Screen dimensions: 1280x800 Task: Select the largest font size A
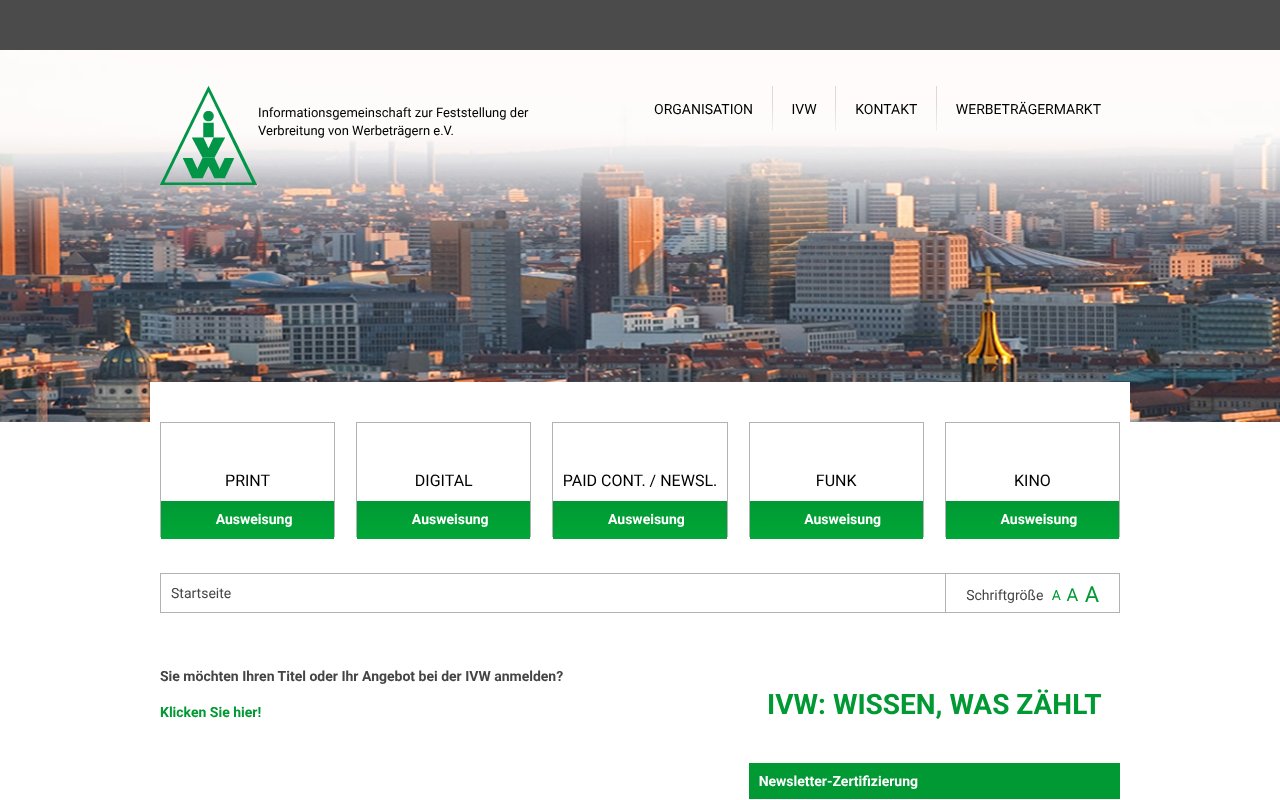pos(1090,593)
